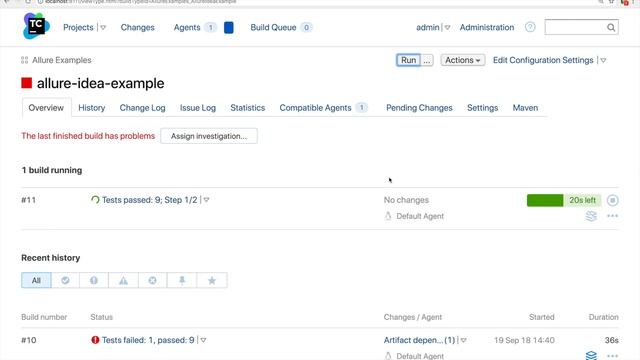The width and height of the screenshot is (640, 360).
Task: Filter history by canceled builds
Action: [152, 280]
